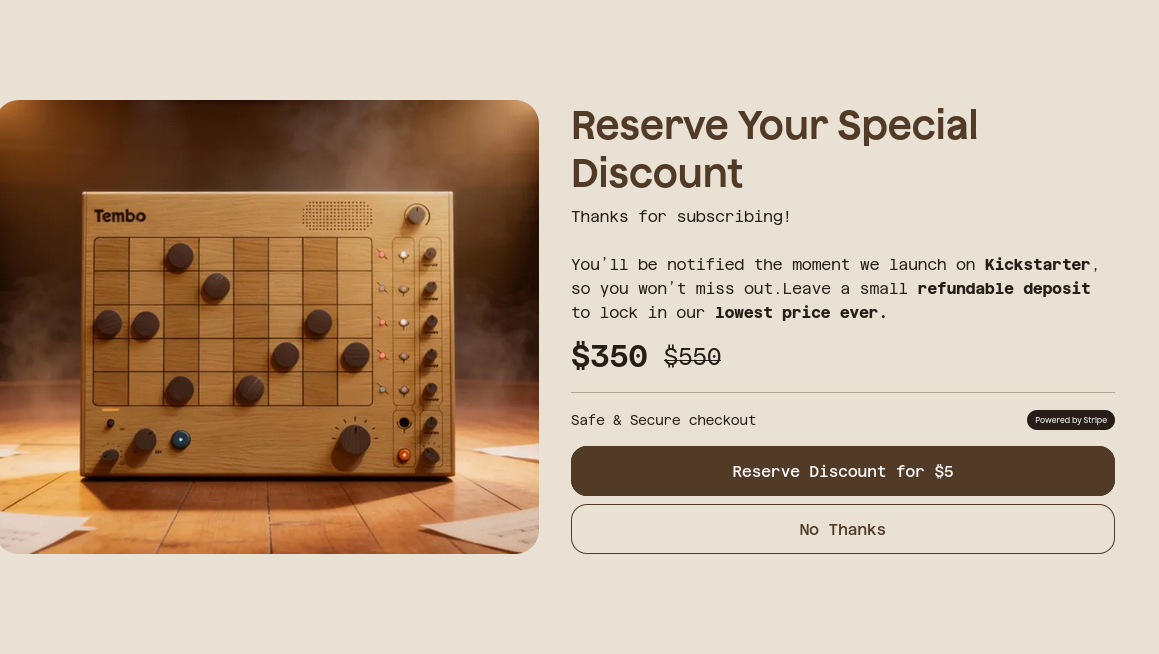Click the Safe & Secure checkout label

[x=663, y=421]
